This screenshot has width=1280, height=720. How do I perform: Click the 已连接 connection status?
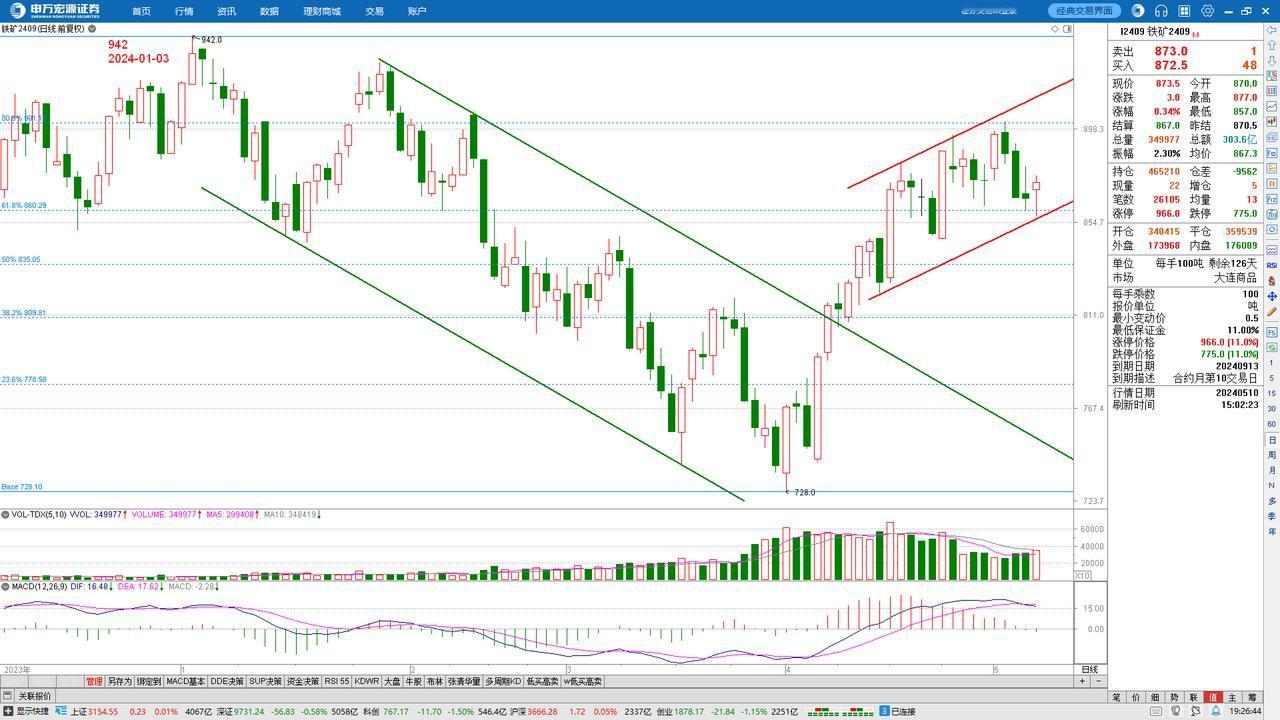click(903, 712)
